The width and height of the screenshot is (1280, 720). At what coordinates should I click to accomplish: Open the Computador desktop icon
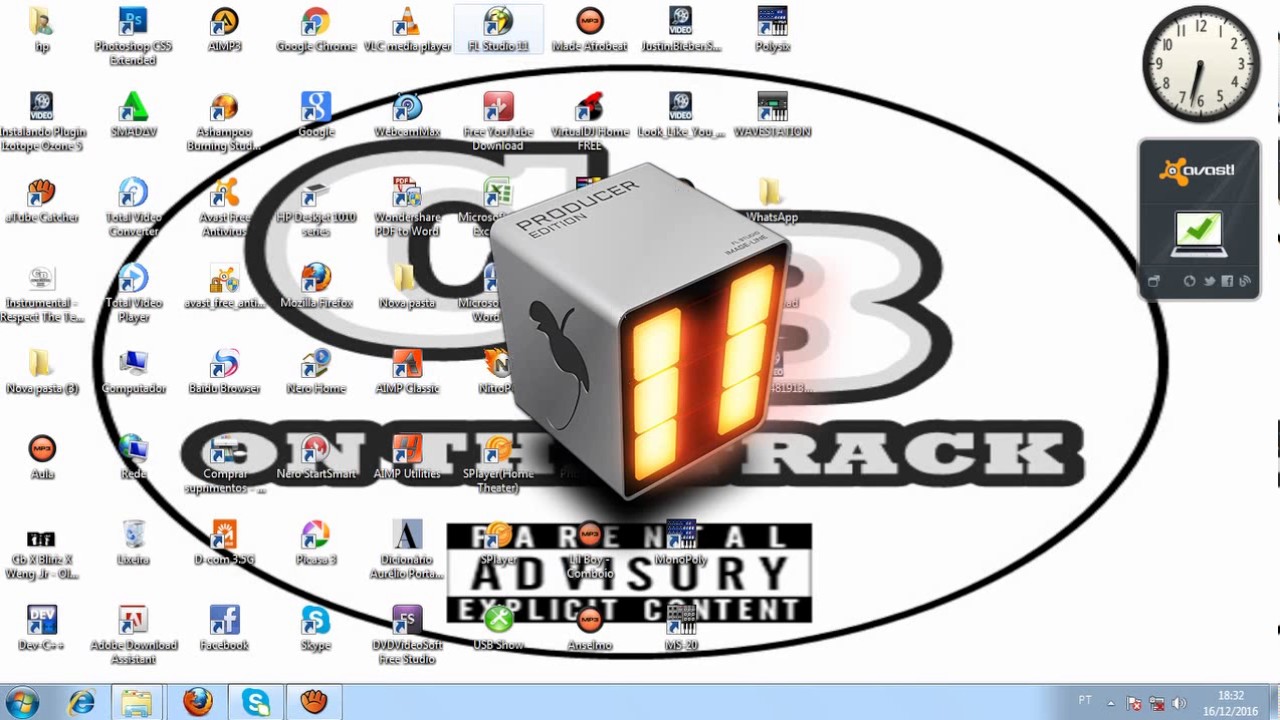coord(133,370)
